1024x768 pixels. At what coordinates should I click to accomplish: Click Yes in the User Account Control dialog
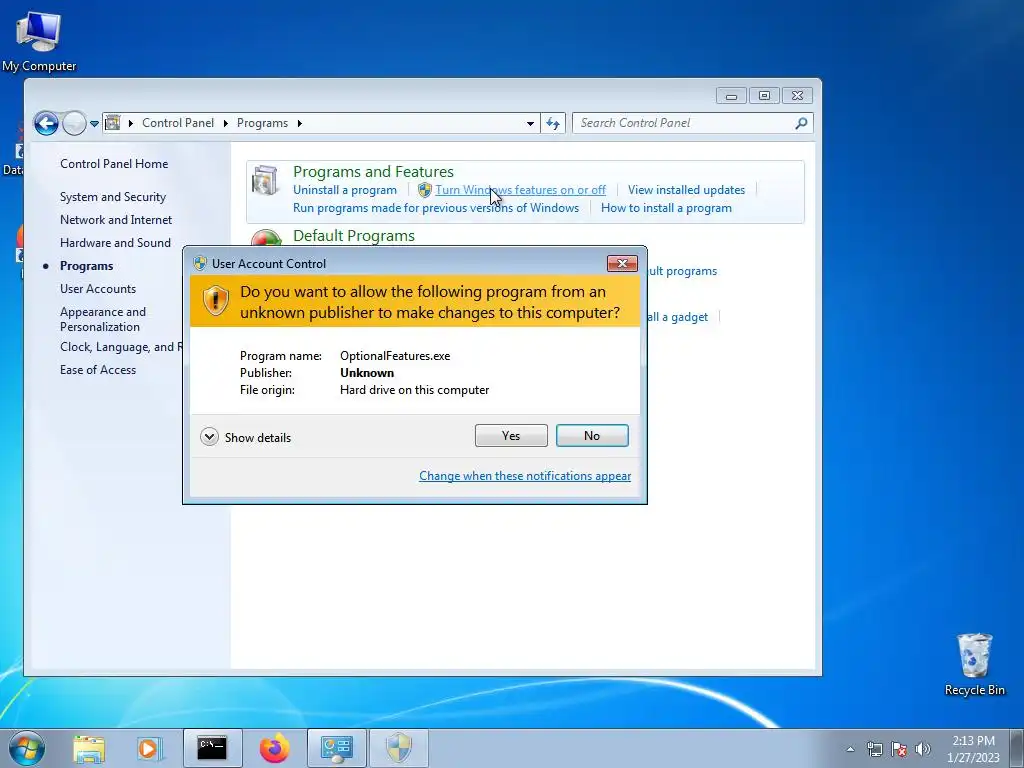pos(511,436)
